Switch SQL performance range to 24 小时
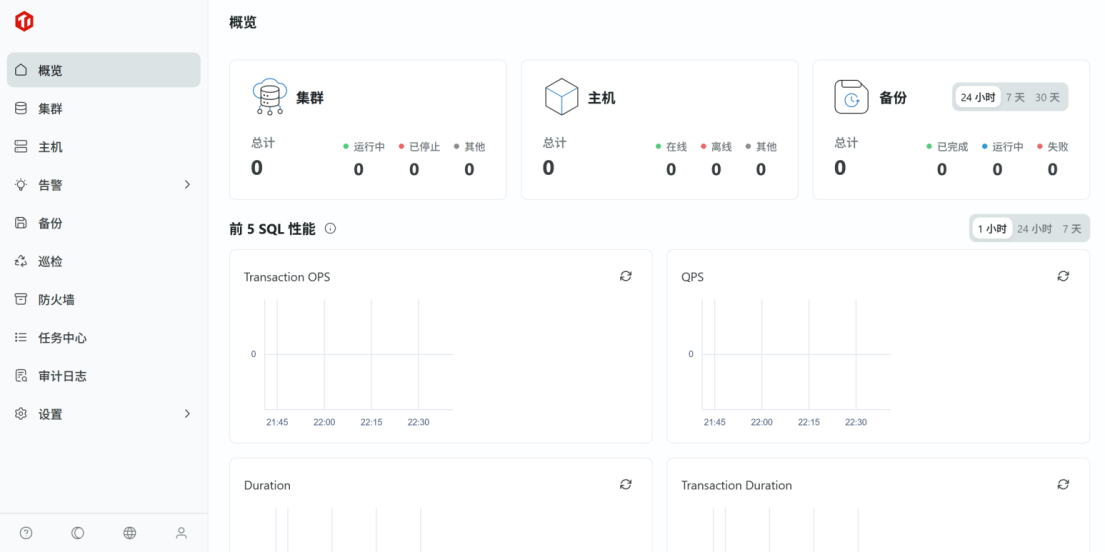Image resolution: width=1105 pixels, height=552 pixels. pos(1034,229)
